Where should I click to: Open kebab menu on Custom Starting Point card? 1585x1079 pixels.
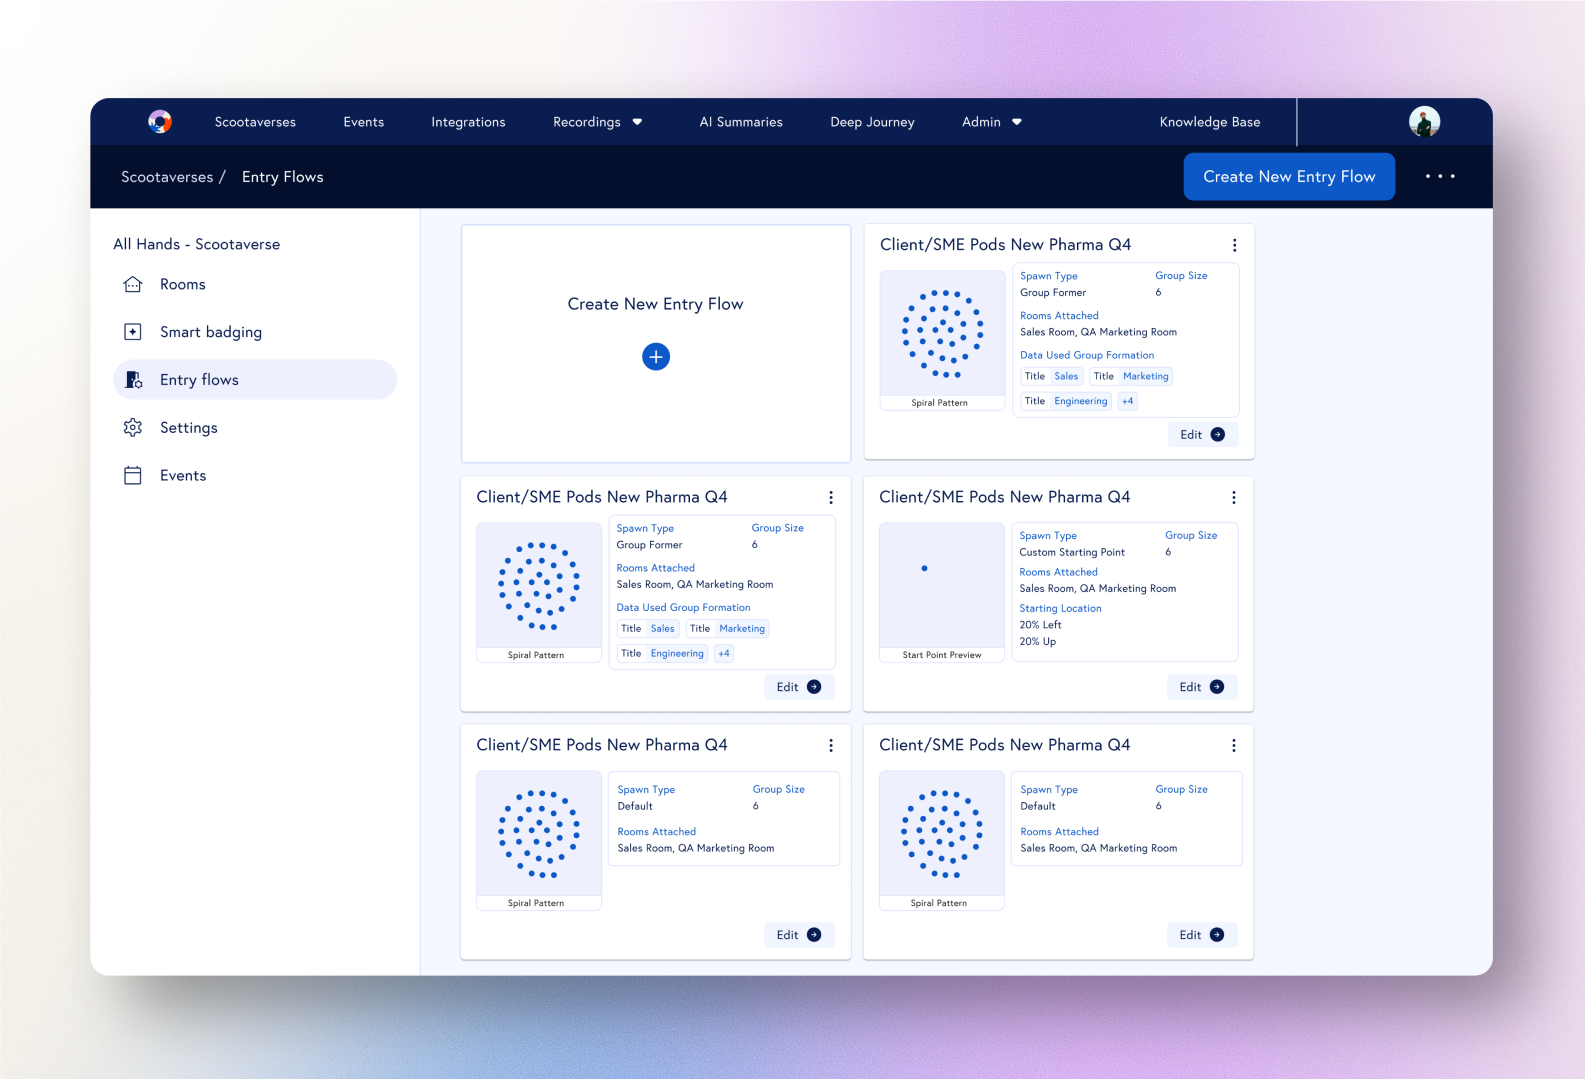[1233, 498]
